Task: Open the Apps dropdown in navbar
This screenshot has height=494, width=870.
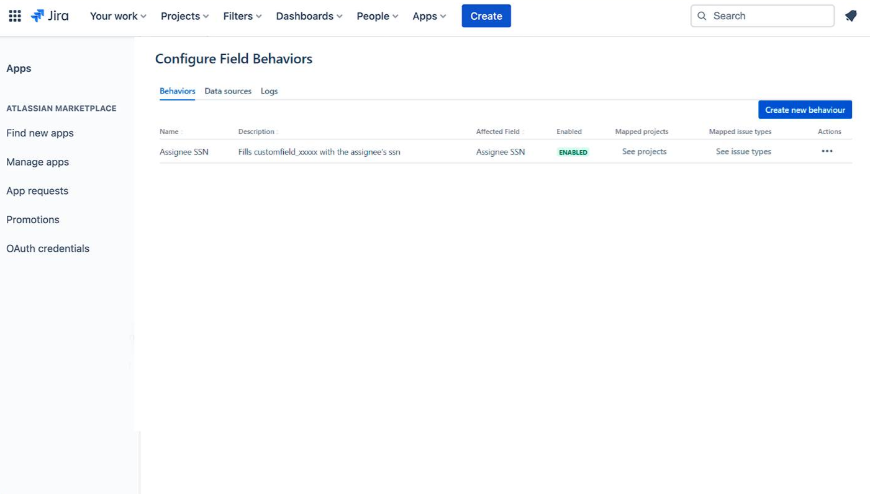Action: [x=429, y=16]
